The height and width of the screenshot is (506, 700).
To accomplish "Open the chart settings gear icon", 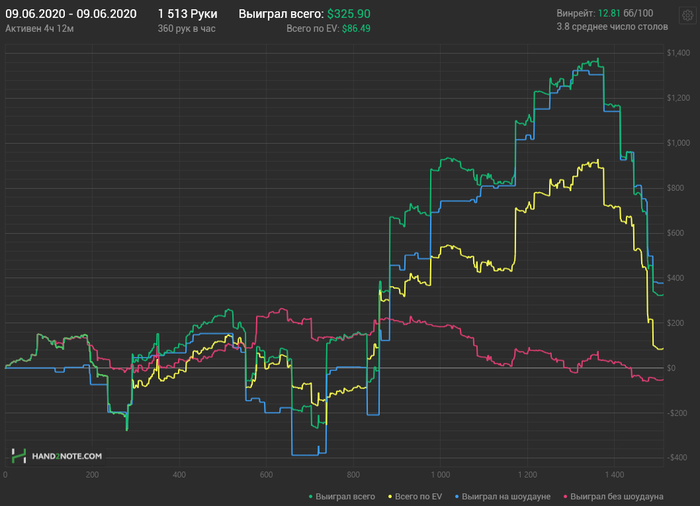I will tap(688, 16).
